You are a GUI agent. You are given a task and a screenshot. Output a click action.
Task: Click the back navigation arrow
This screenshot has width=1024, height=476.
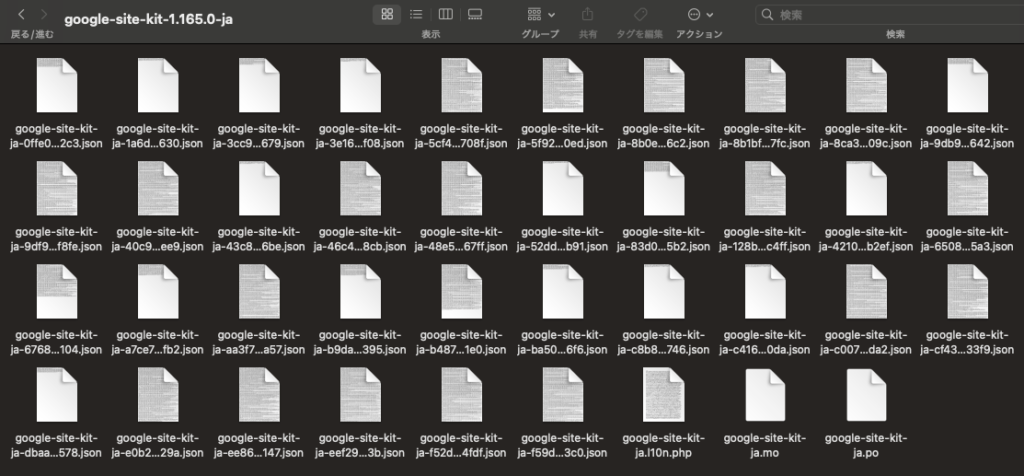[x=21, y=15]
